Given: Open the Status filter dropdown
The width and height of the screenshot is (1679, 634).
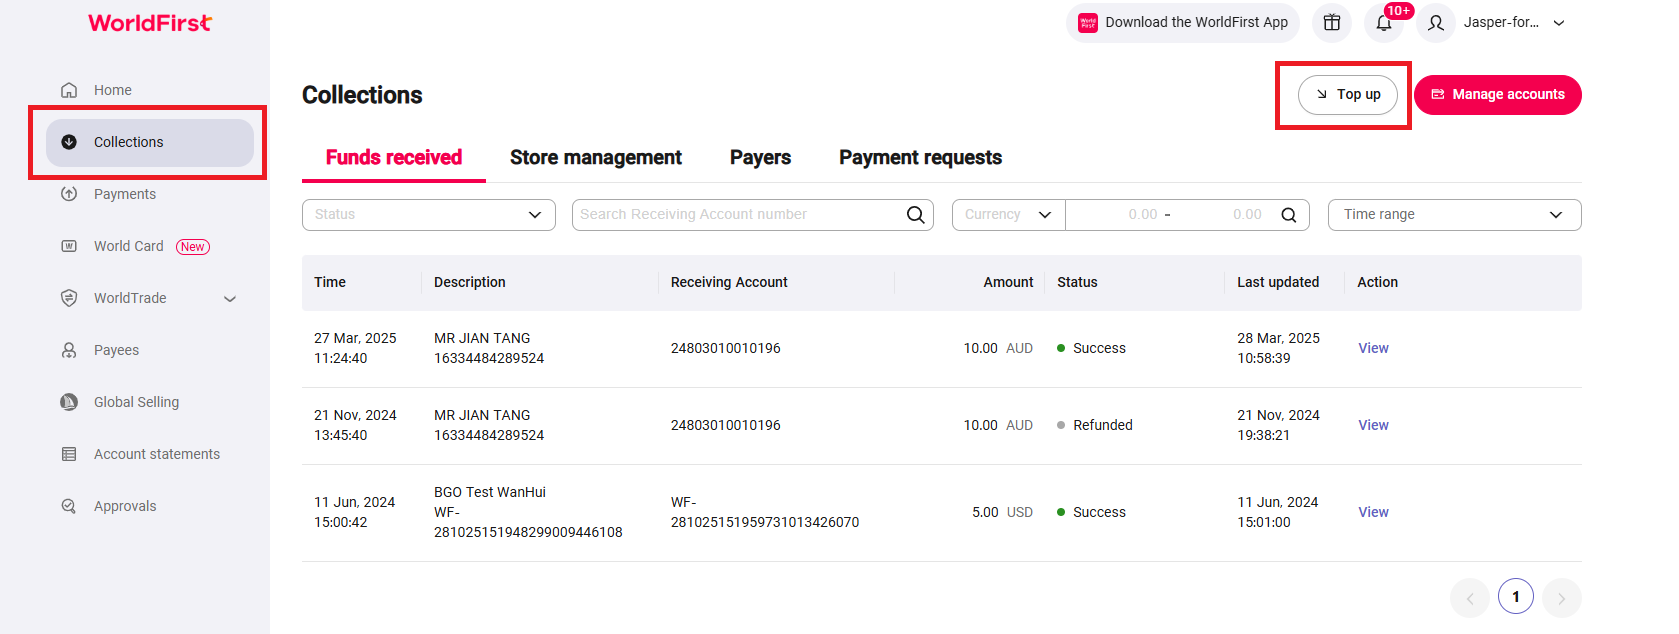Looking at the screenshot, I should click(428, 215).
